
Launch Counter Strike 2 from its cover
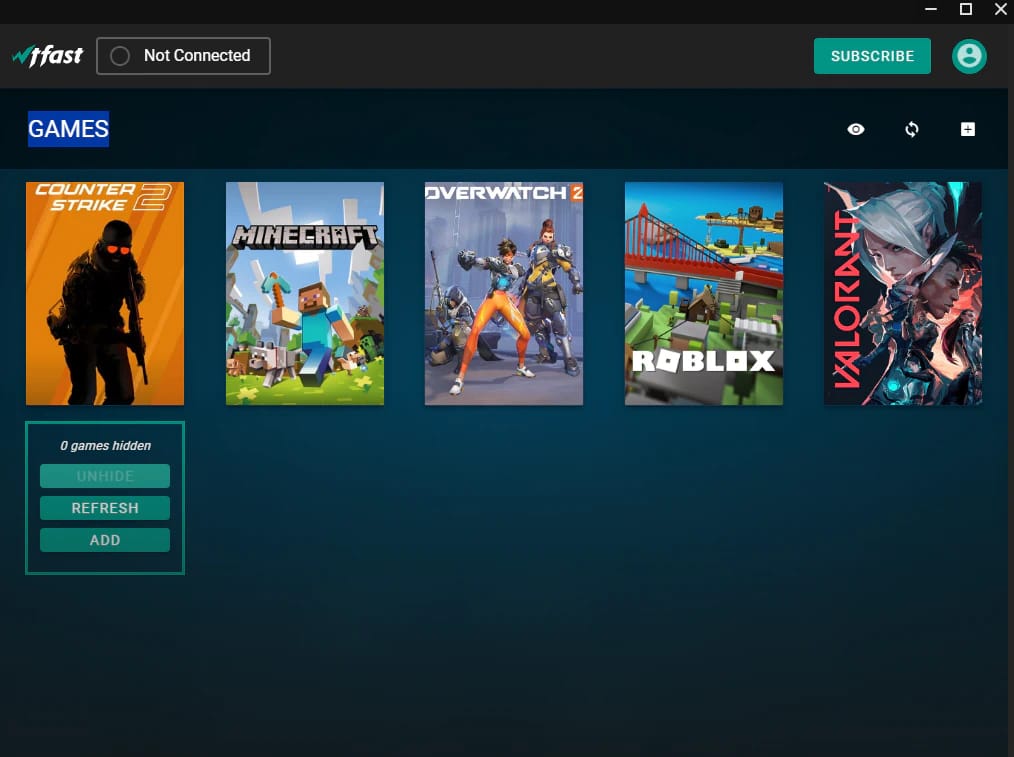point(104,293)
